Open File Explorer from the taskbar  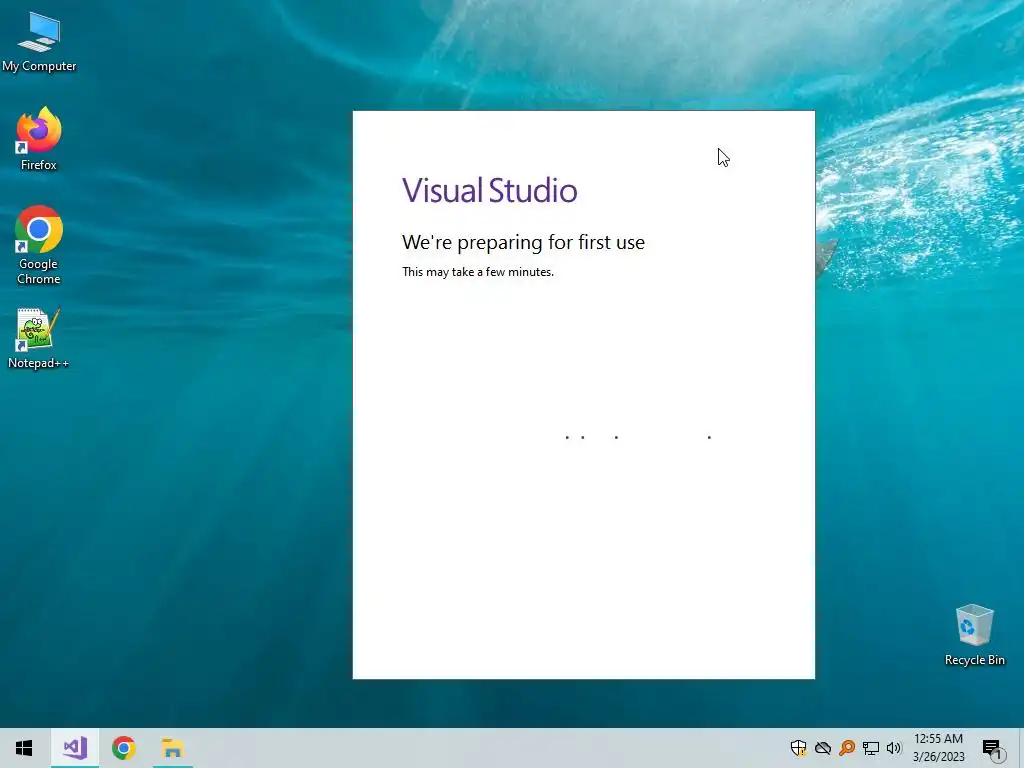pyautogui.click(x=172, y=748)
